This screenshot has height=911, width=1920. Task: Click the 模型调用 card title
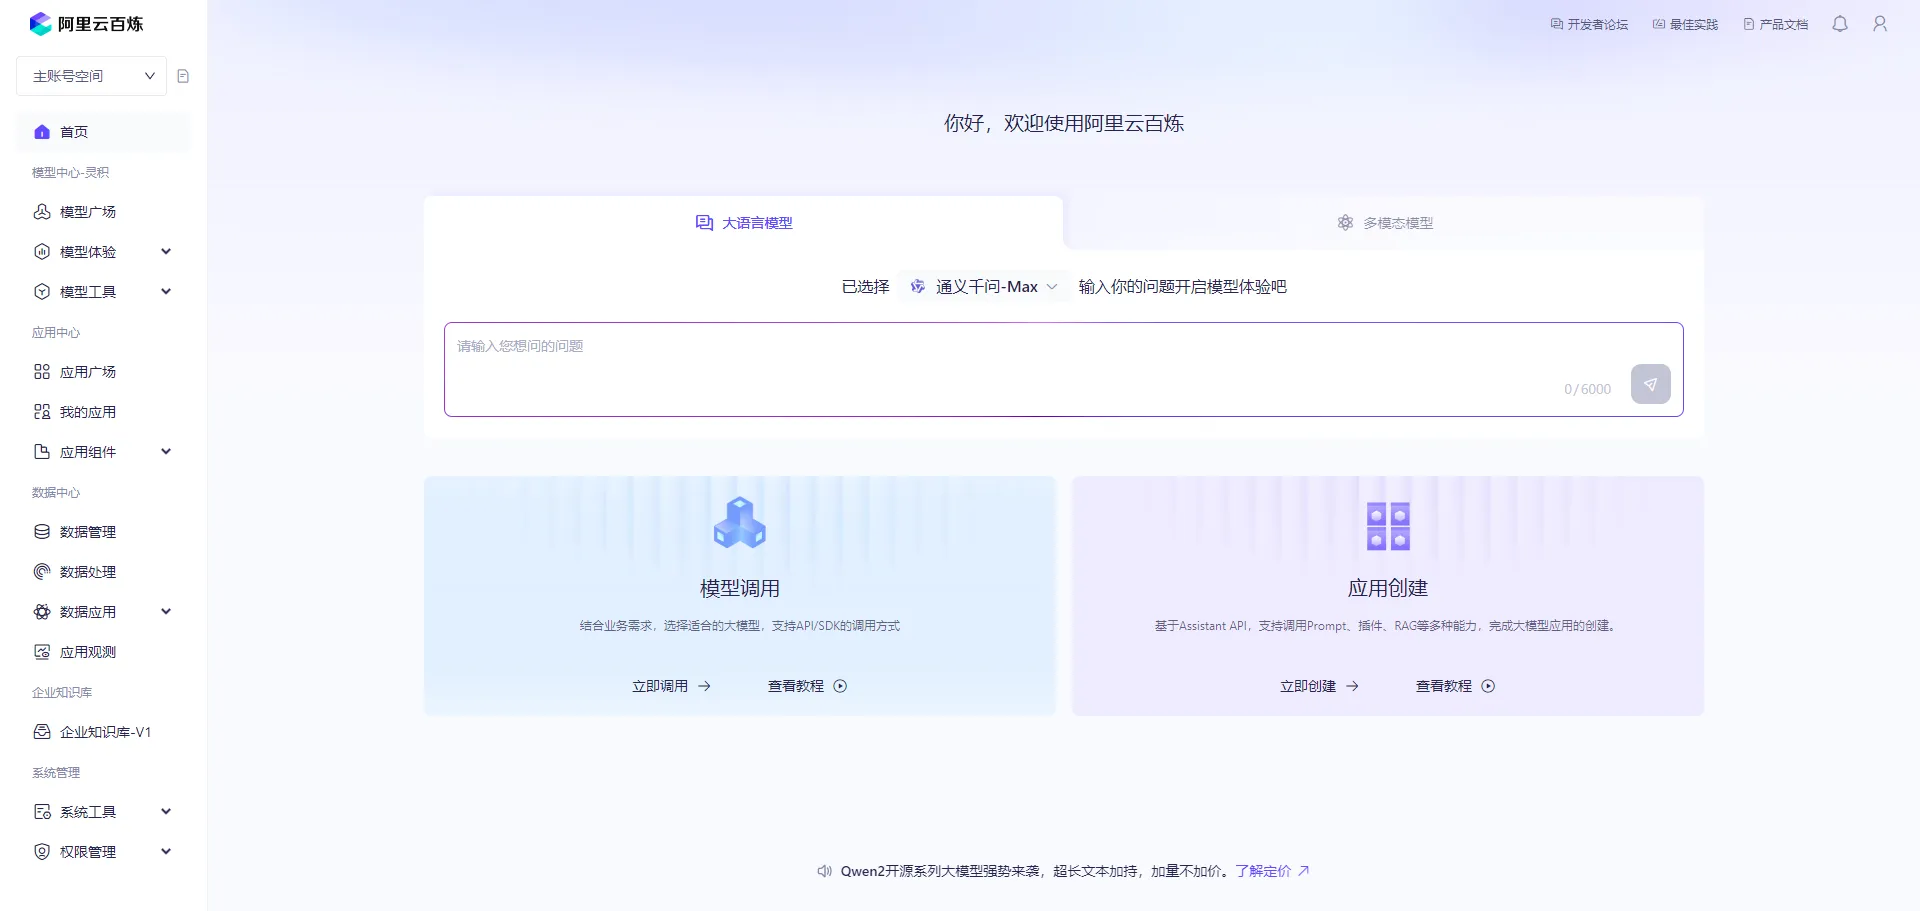click(x=740, y=589)
